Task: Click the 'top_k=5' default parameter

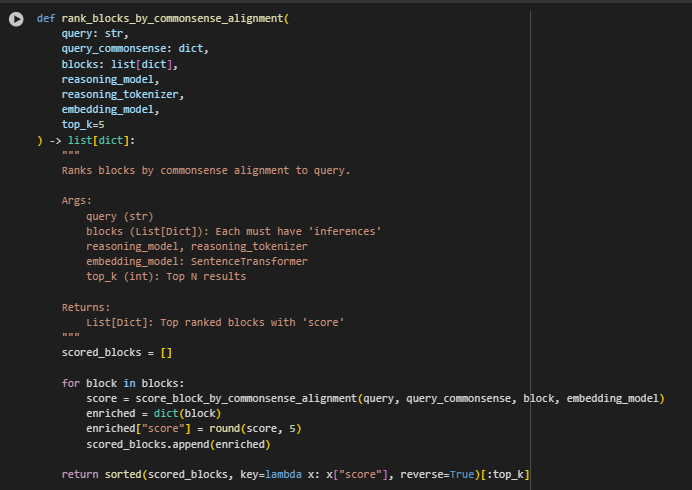Action: click(x=83, y=124)
